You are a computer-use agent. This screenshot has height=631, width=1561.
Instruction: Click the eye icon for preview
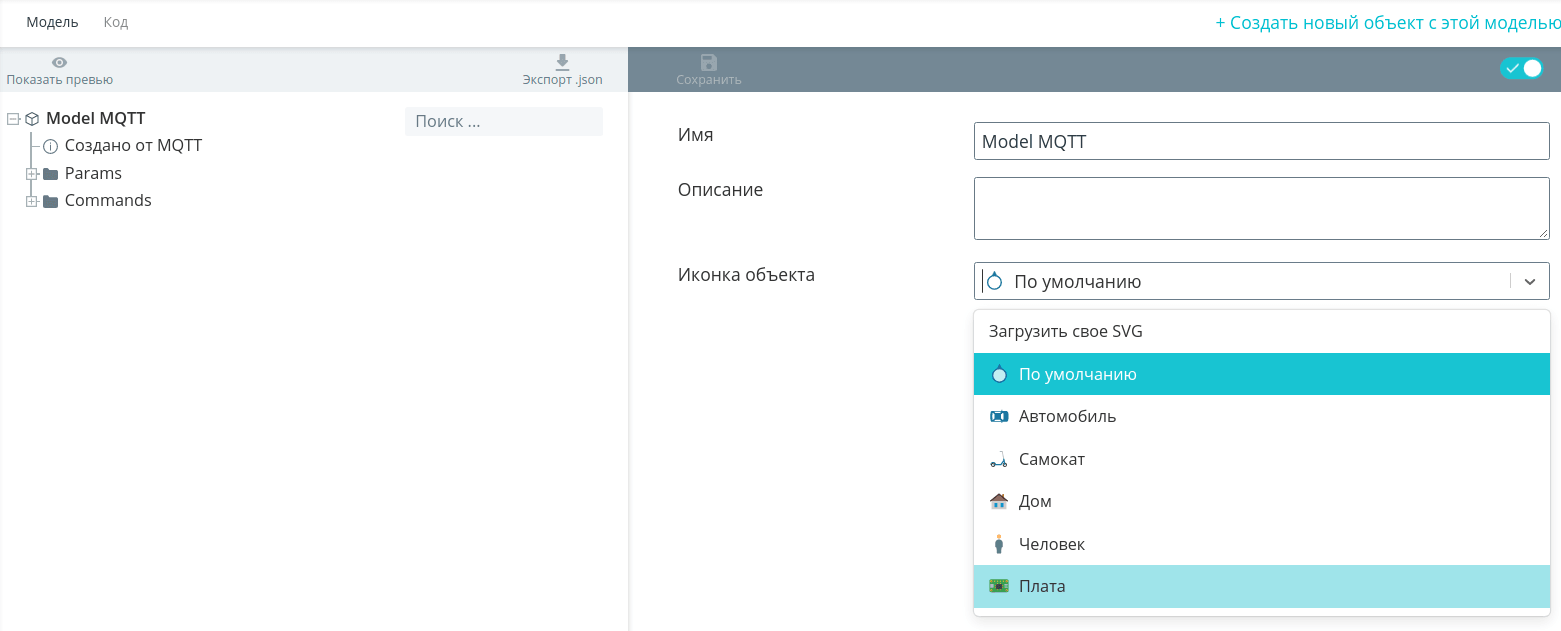pos(60,62)
